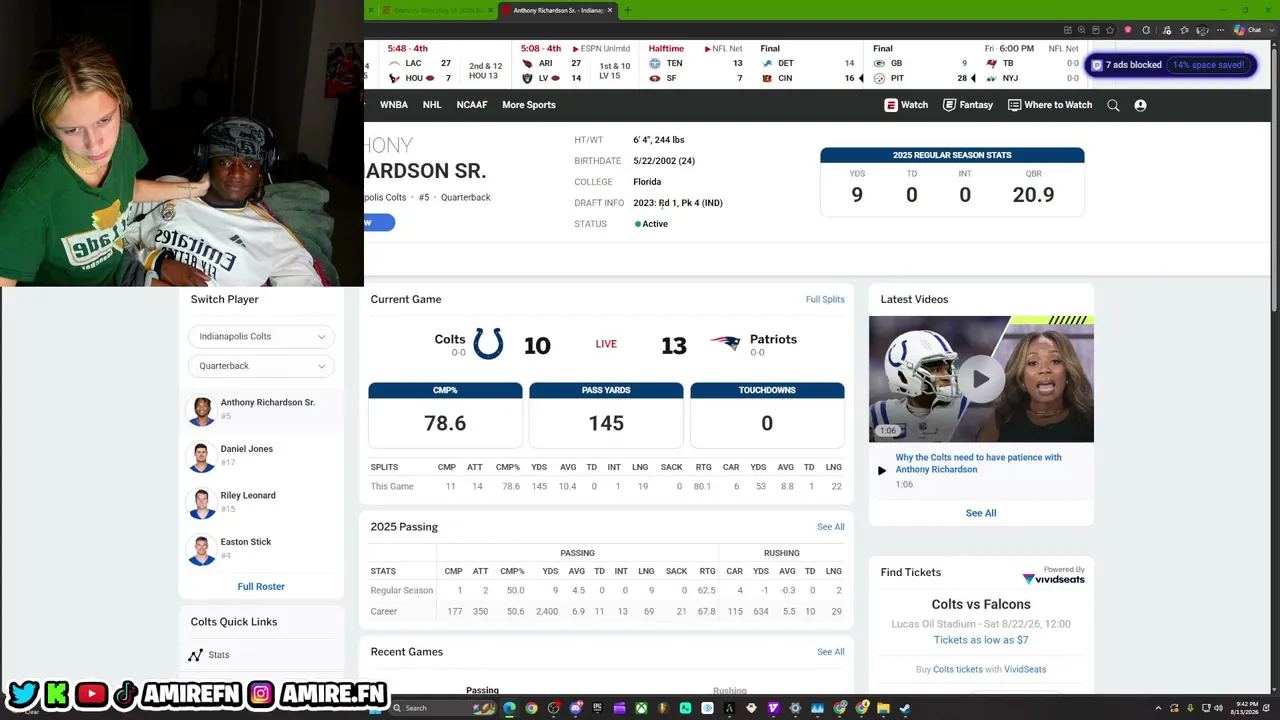Screen dimensions: 1280x720
Task: Open File Explorer from the taskbar
Action: [883, 708]
